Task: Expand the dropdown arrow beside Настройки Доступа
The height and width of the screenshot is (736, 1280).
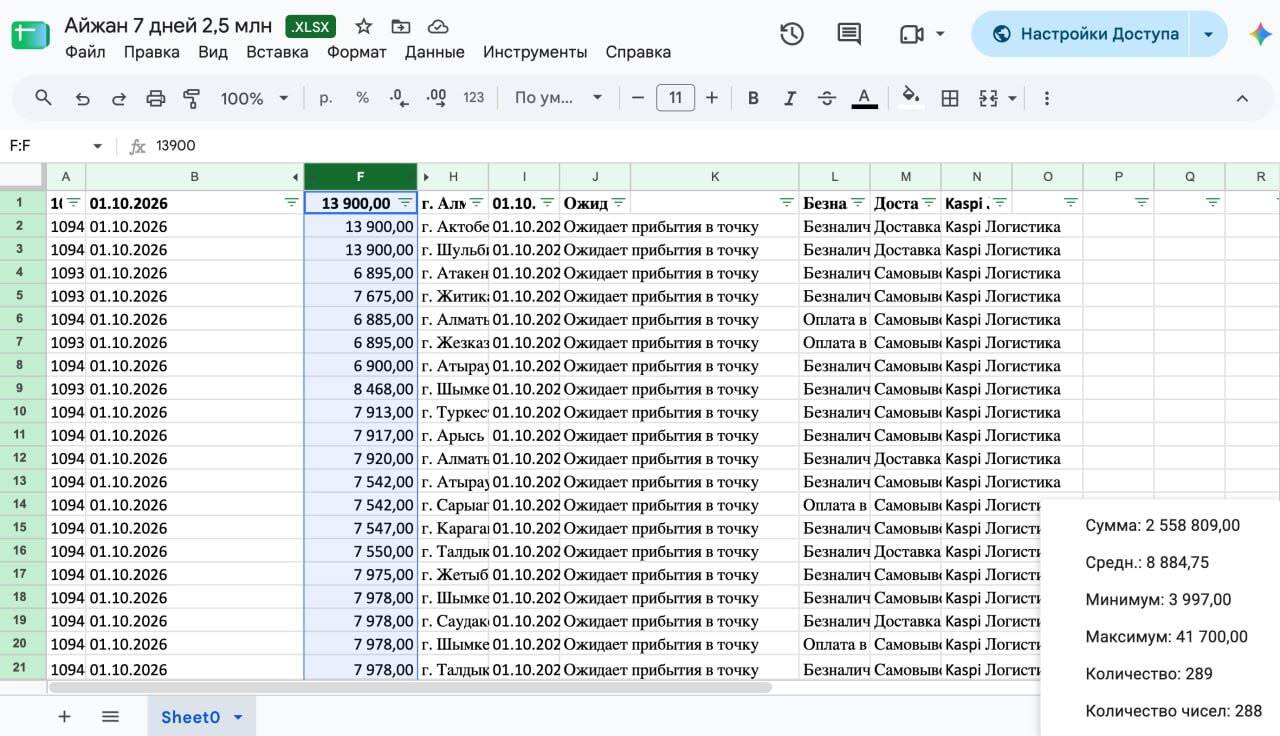Action: click(x=1208, y=34)
